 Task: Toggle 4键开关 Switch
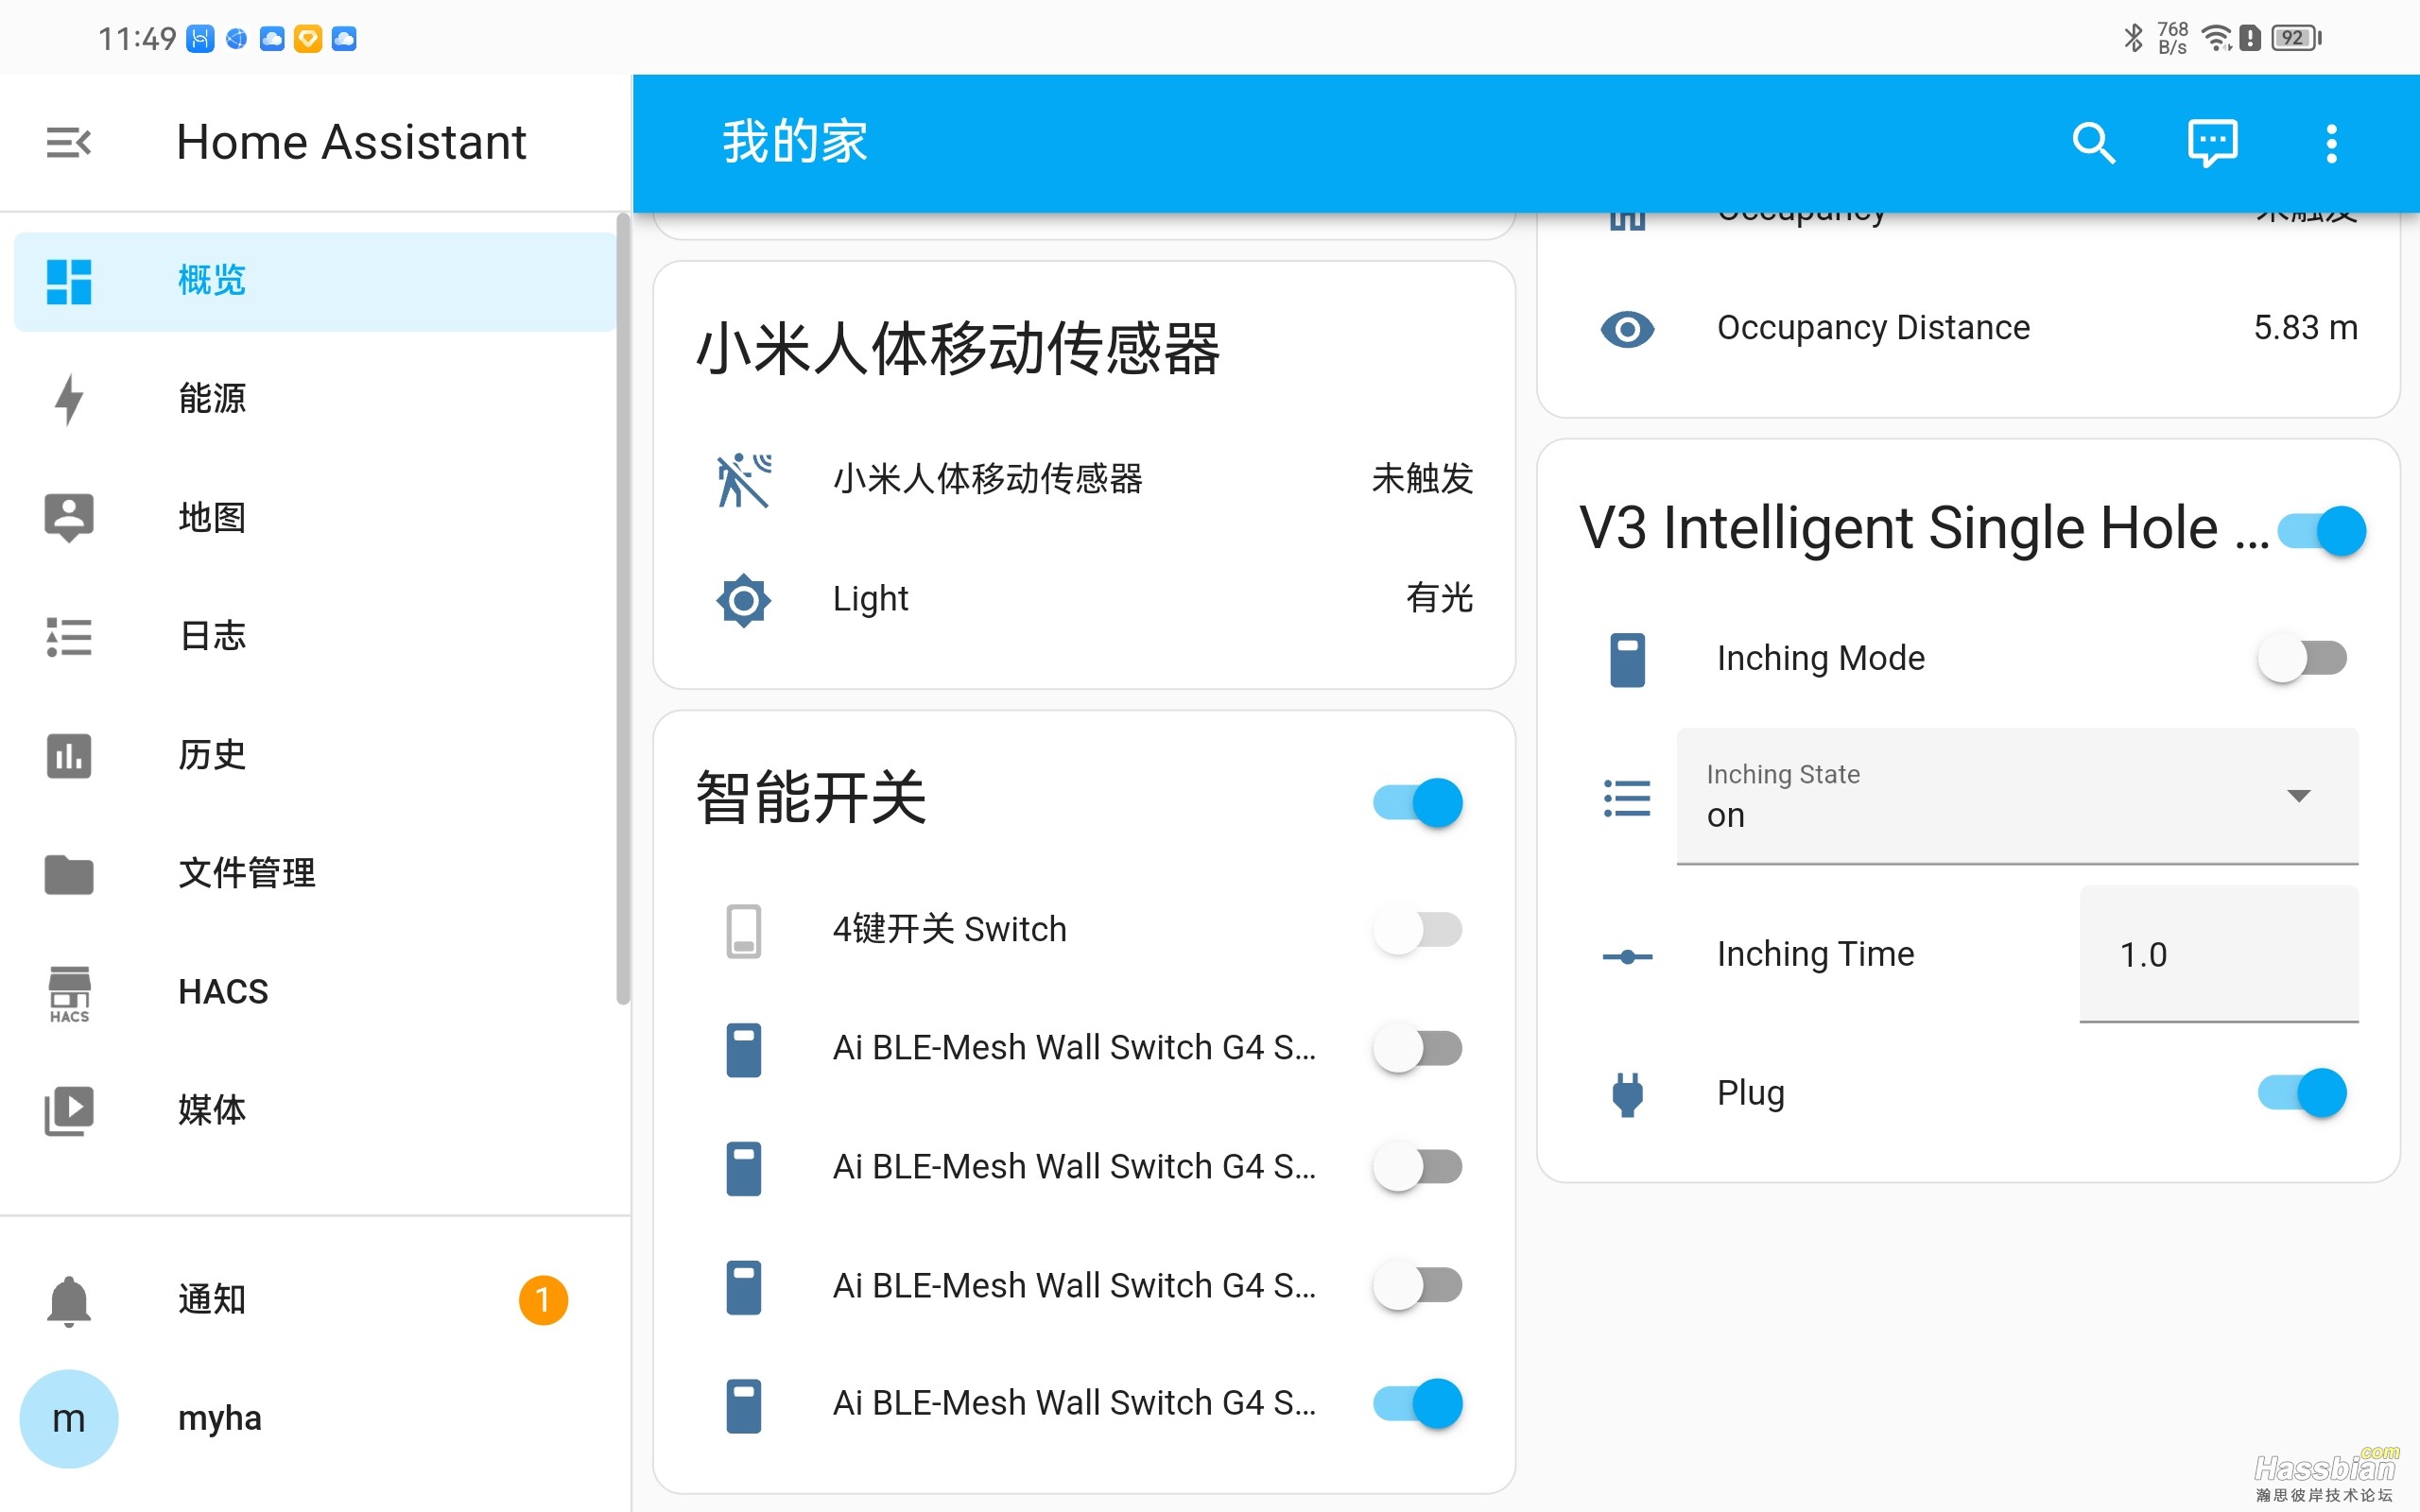tap(1418, 930)
